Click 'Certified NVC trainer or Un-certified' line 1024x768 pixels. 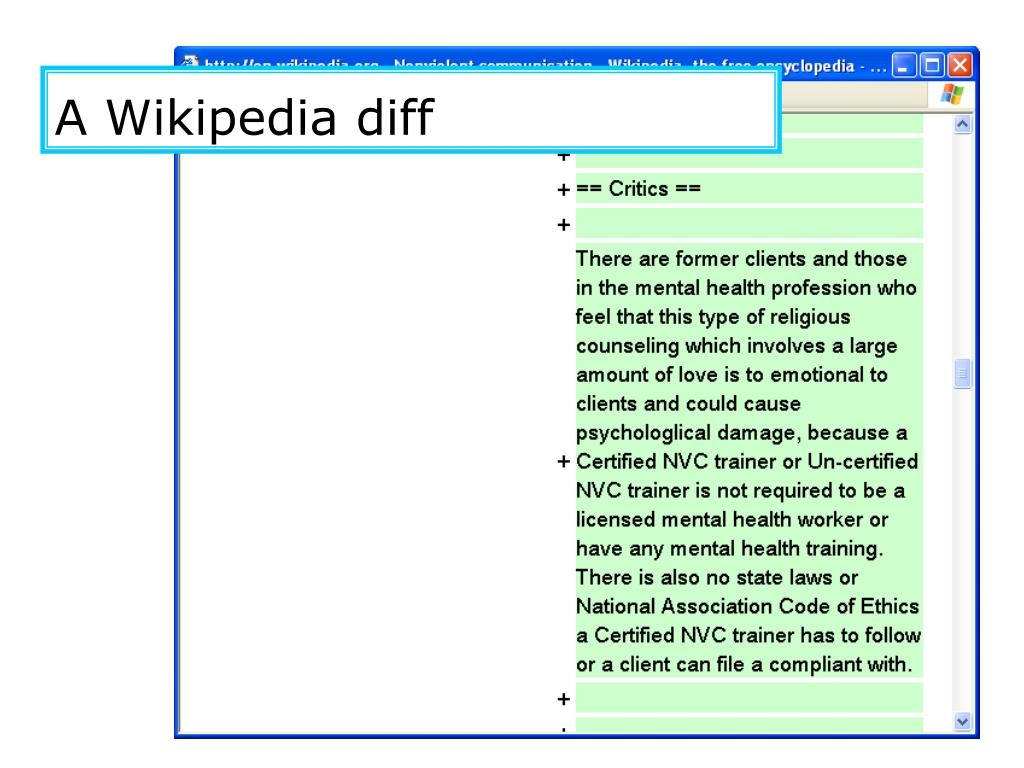click(747, 462)
